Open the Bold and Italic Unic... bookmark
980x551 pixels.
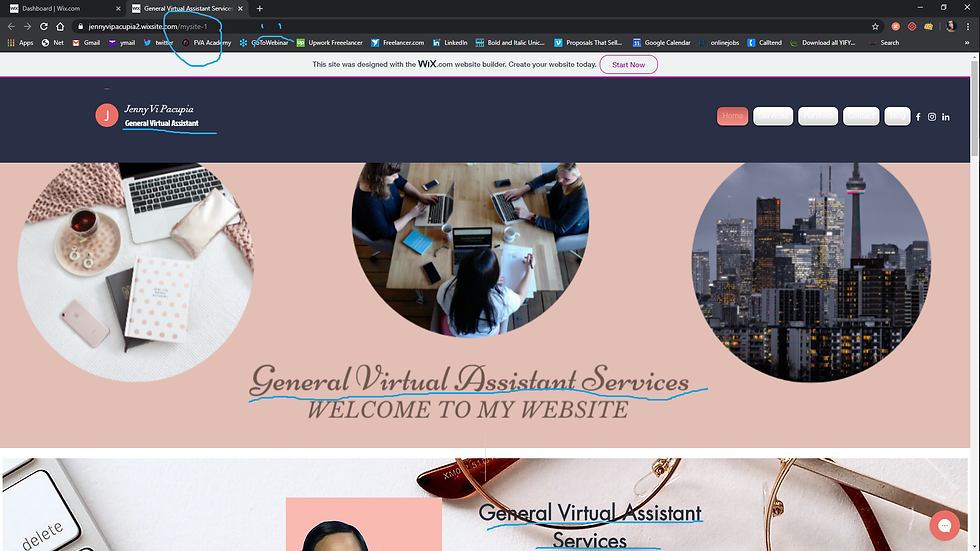click(x=510, y=42)
